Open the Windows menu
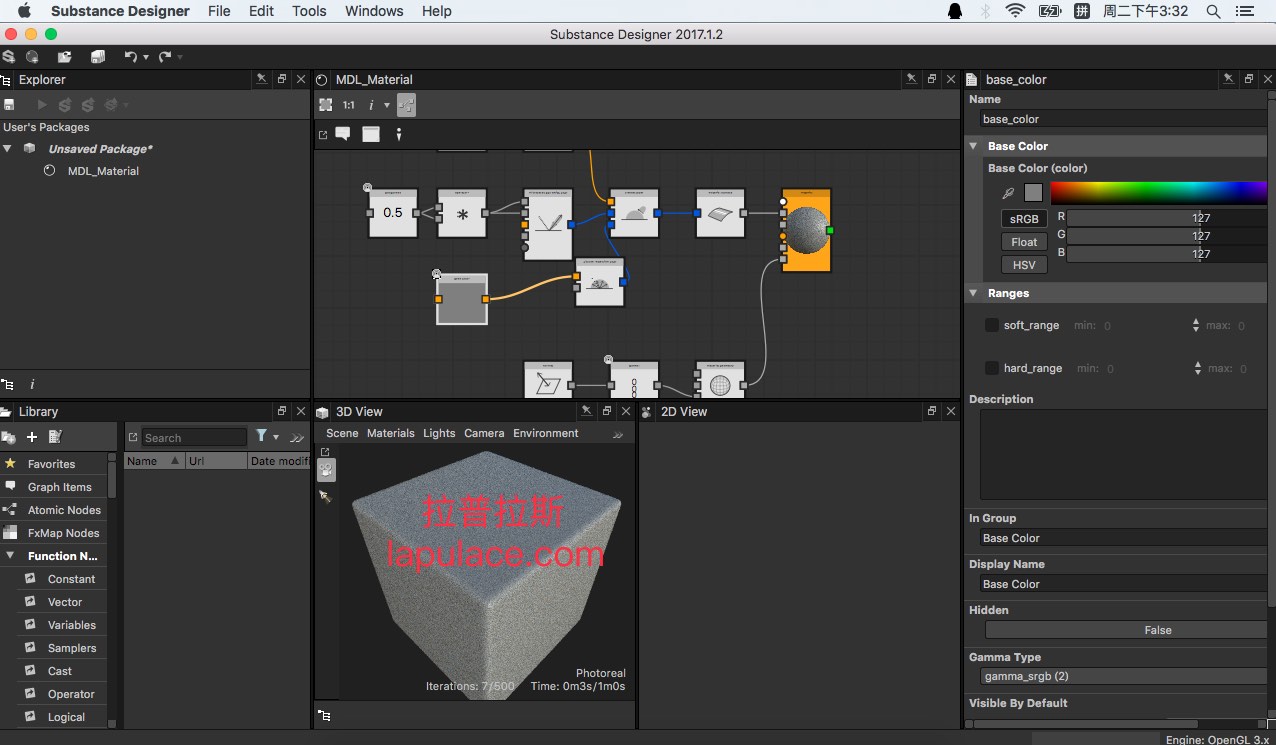The height and width of the screenshot is (745, 1276). [376, 11]
